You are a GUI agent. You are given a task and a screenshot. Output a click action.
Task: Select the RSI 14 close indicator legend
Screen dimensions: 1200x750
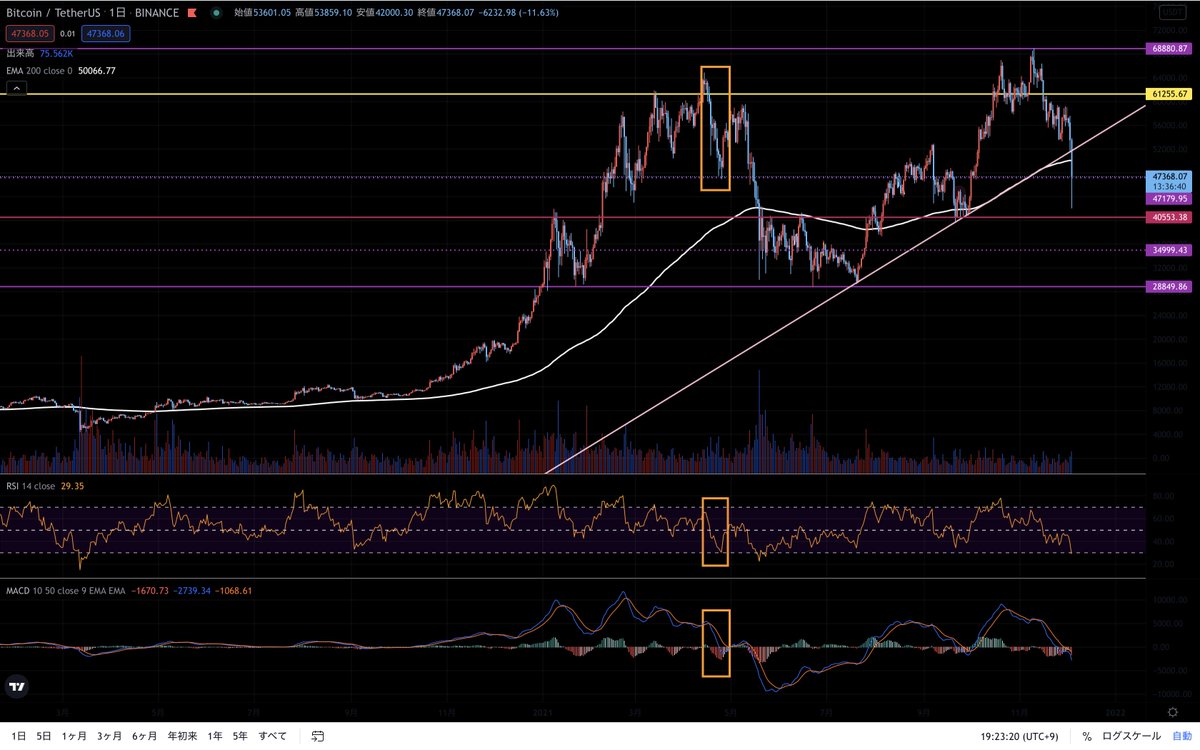(30, 485)
